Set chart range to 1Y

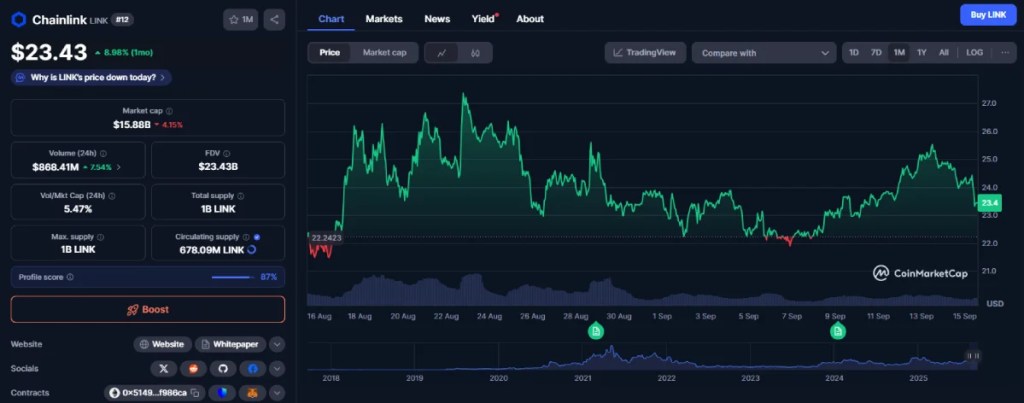point(921,53)
